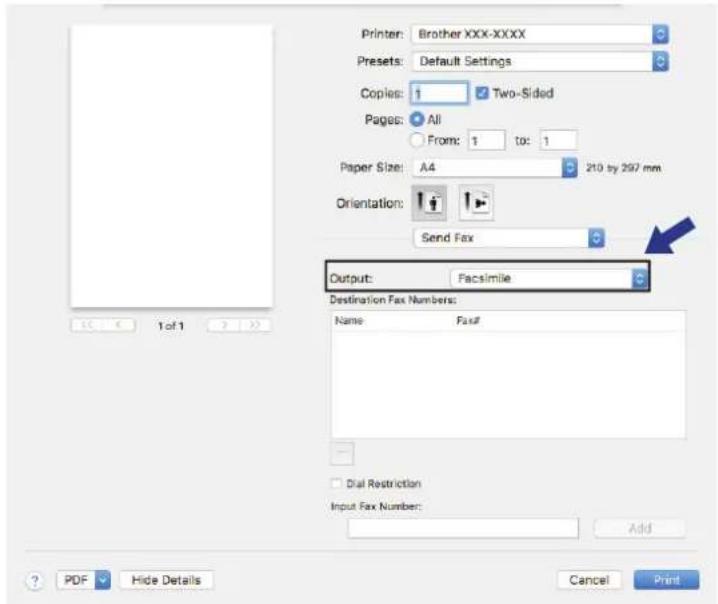Click the Input Fax Number field
This screenshot has width=718, height=604.
click(463, 528)
